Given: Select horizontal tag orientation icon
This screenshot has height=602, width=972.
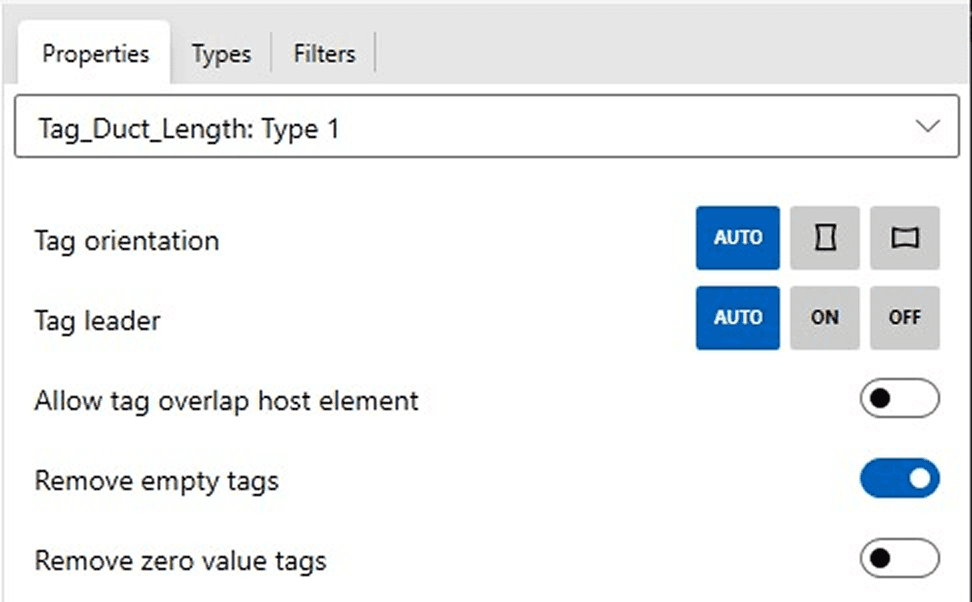Looking at the screenshot, I should (x=904, y=238).
